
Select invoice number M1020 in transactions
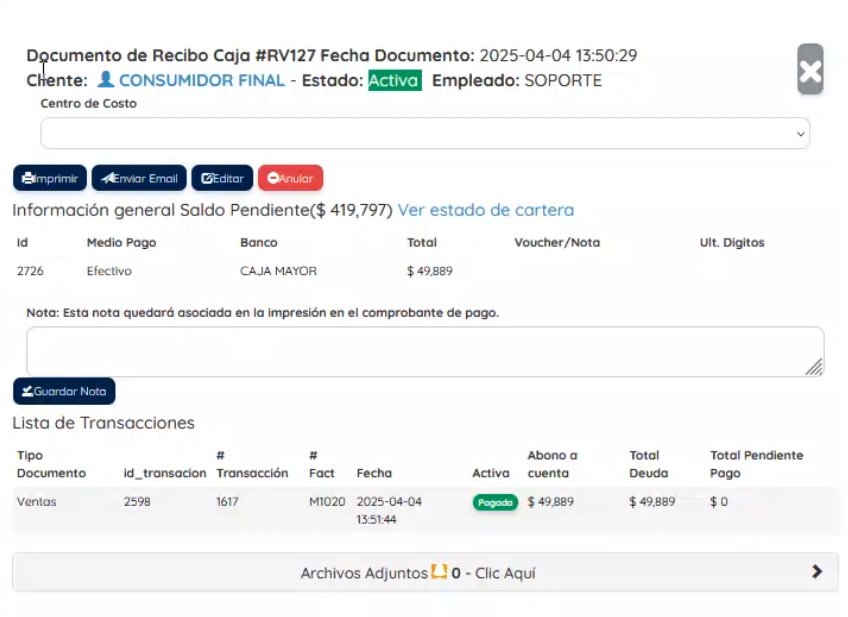point(323,502)
